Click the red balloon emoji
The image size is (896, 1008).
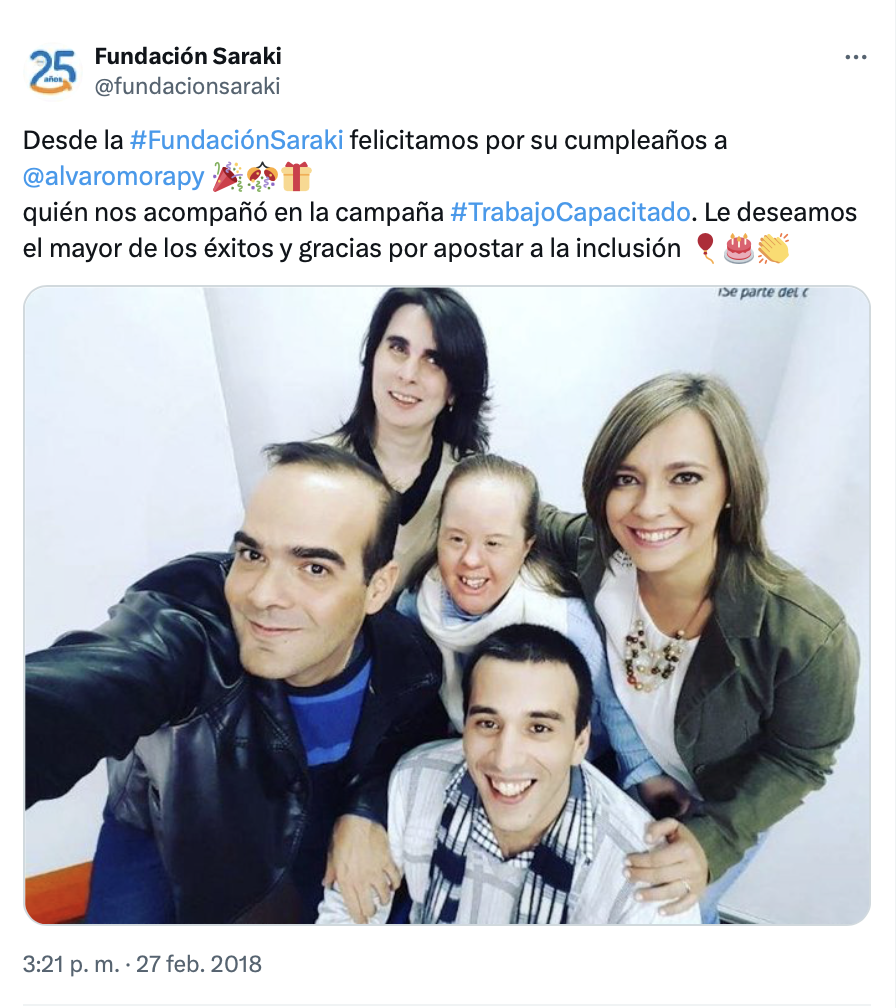(706, 249)
